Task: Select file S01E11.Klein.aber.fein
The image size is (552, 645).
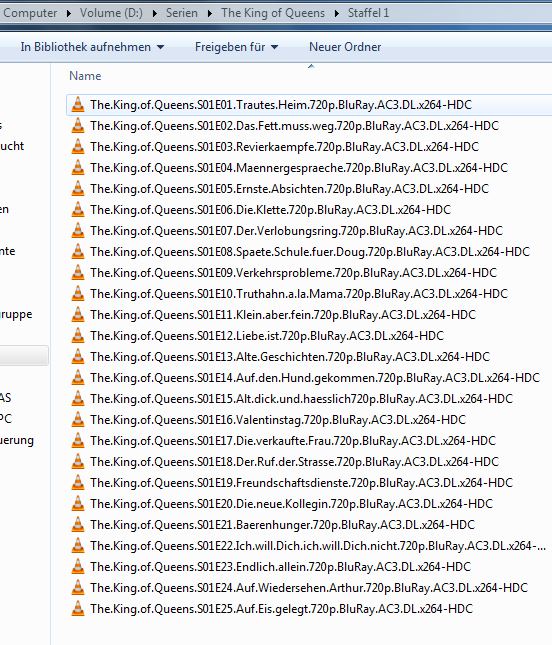Action: click(x=283, y=315)
